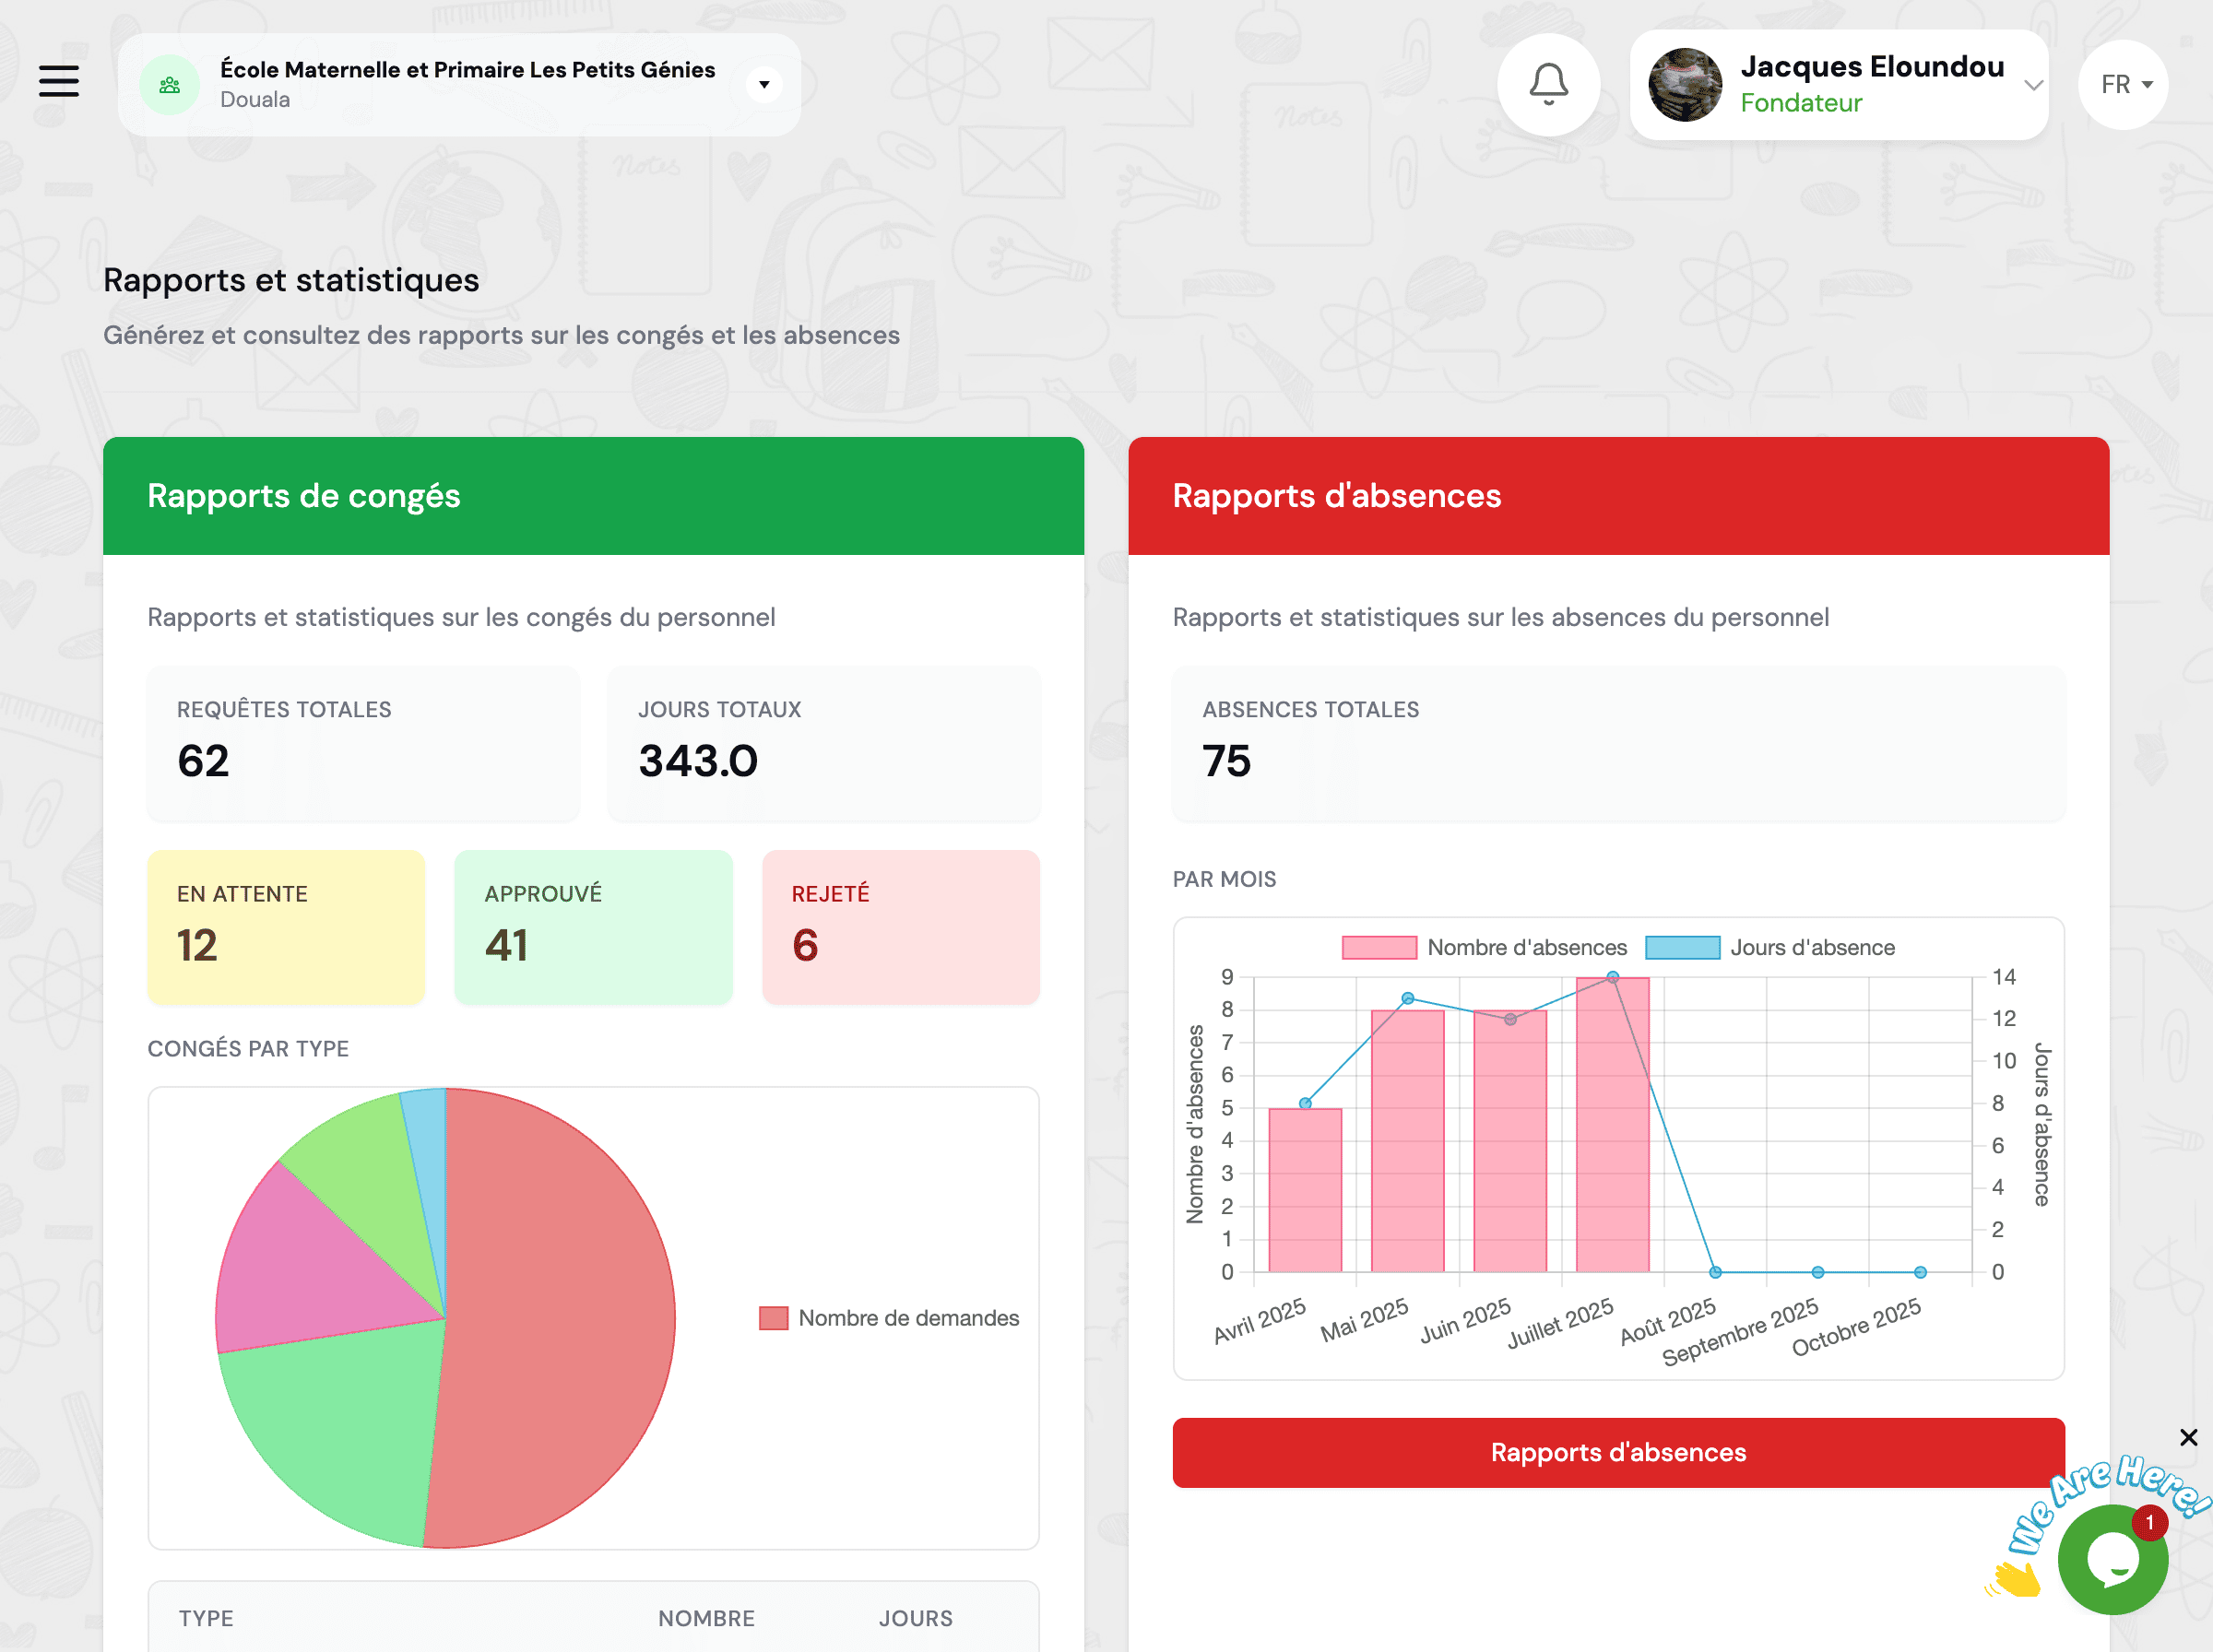Dismiss the We Are Here chat prompt
The height and width of the screenshot is (1652, 2213).
2190,1437
